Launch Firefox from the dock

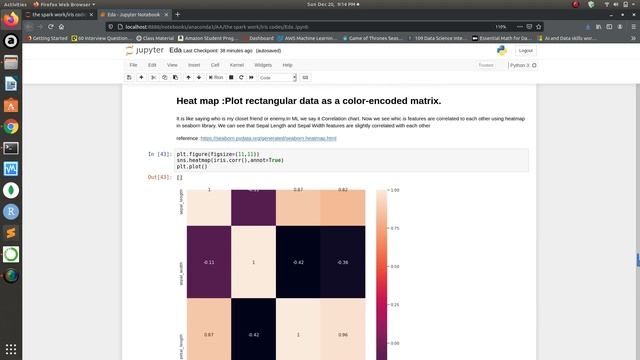(11, 20)
